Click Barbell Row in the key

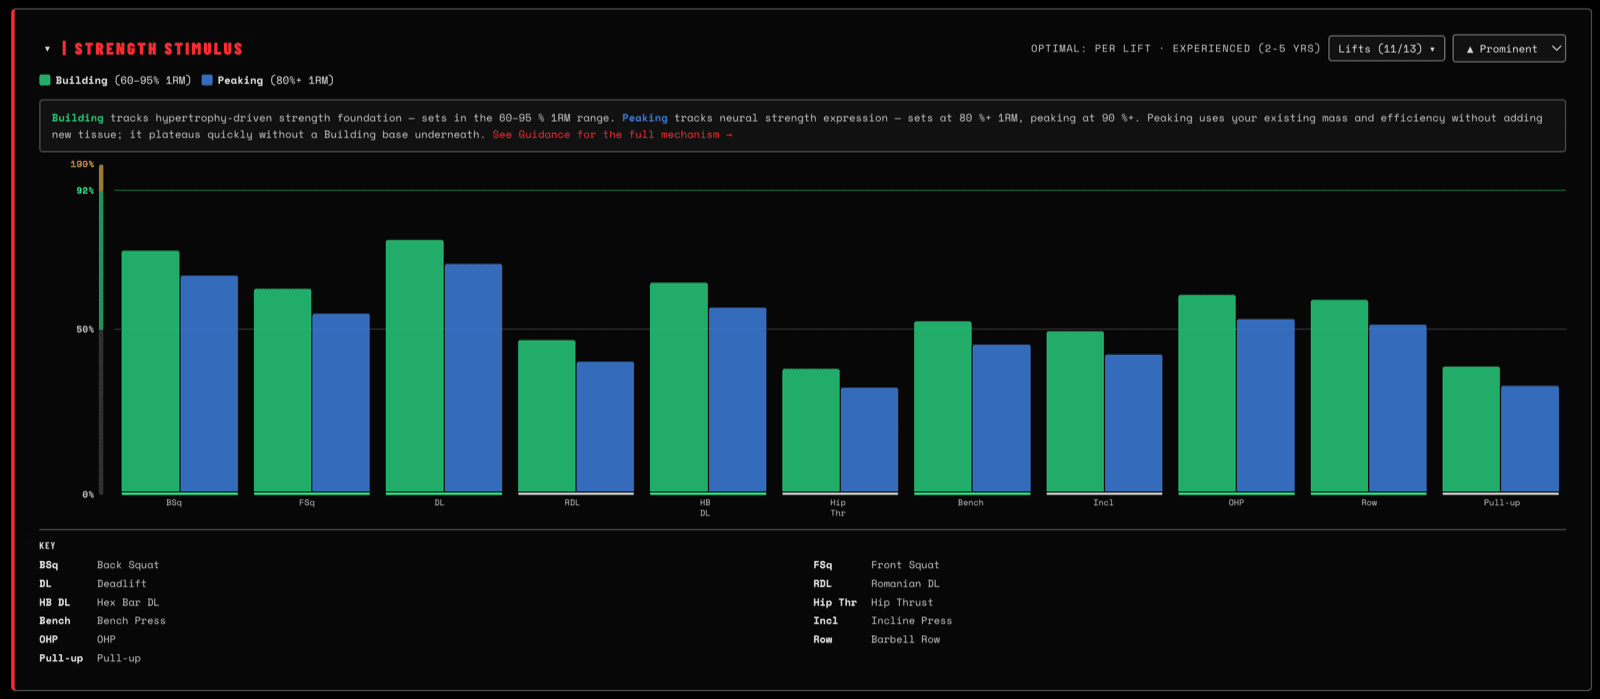905,639
